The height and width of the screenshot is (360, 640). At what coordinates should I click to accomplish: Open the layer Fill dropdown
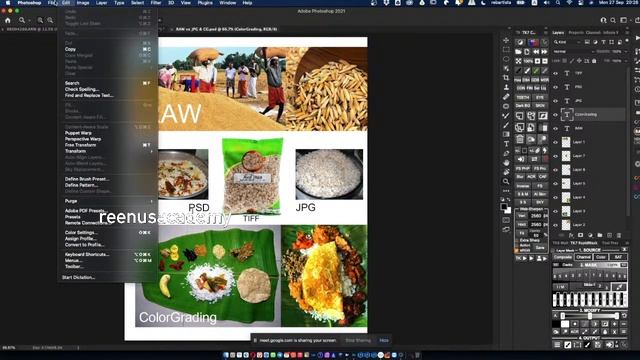[625, 61]
